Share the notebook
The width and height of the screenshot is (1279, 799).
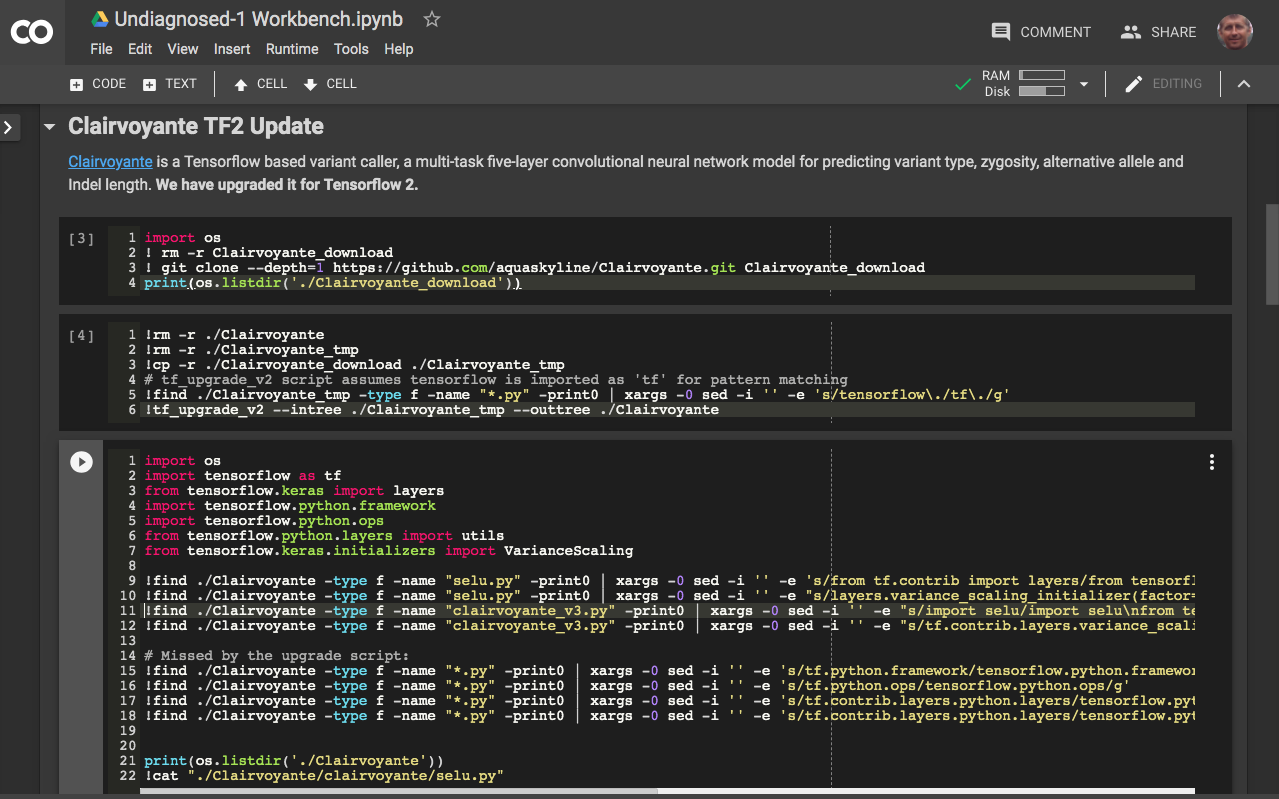[x=1158, y=32]
